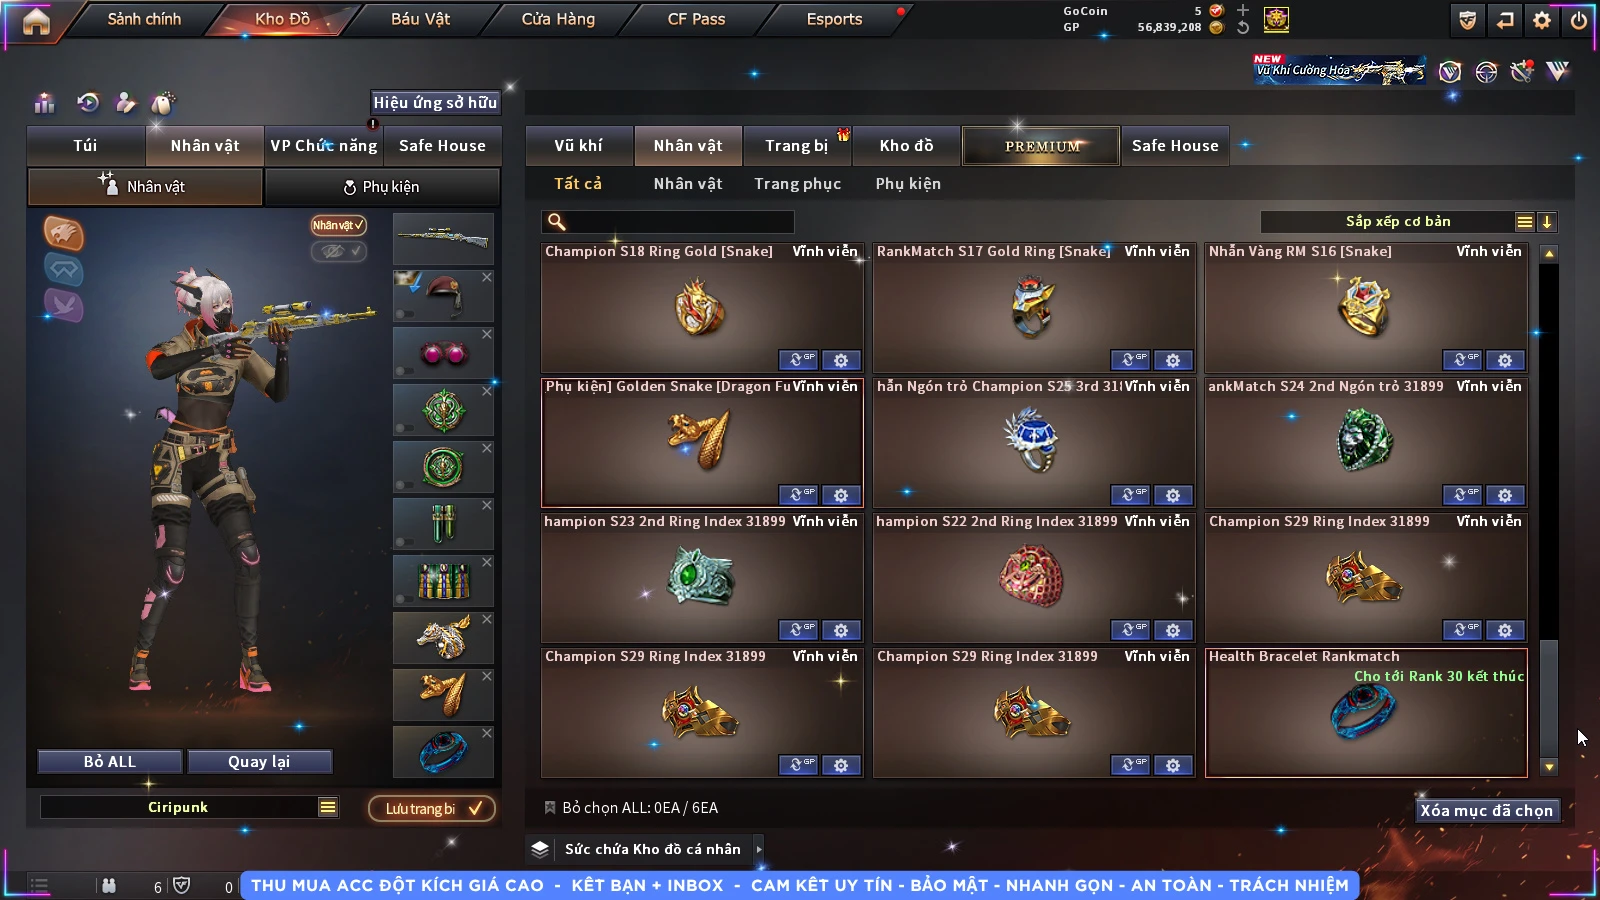This screenshot has height=900, width=1600.
Task: Click the tiger emblem badge beside character
Action: (63, 233)
